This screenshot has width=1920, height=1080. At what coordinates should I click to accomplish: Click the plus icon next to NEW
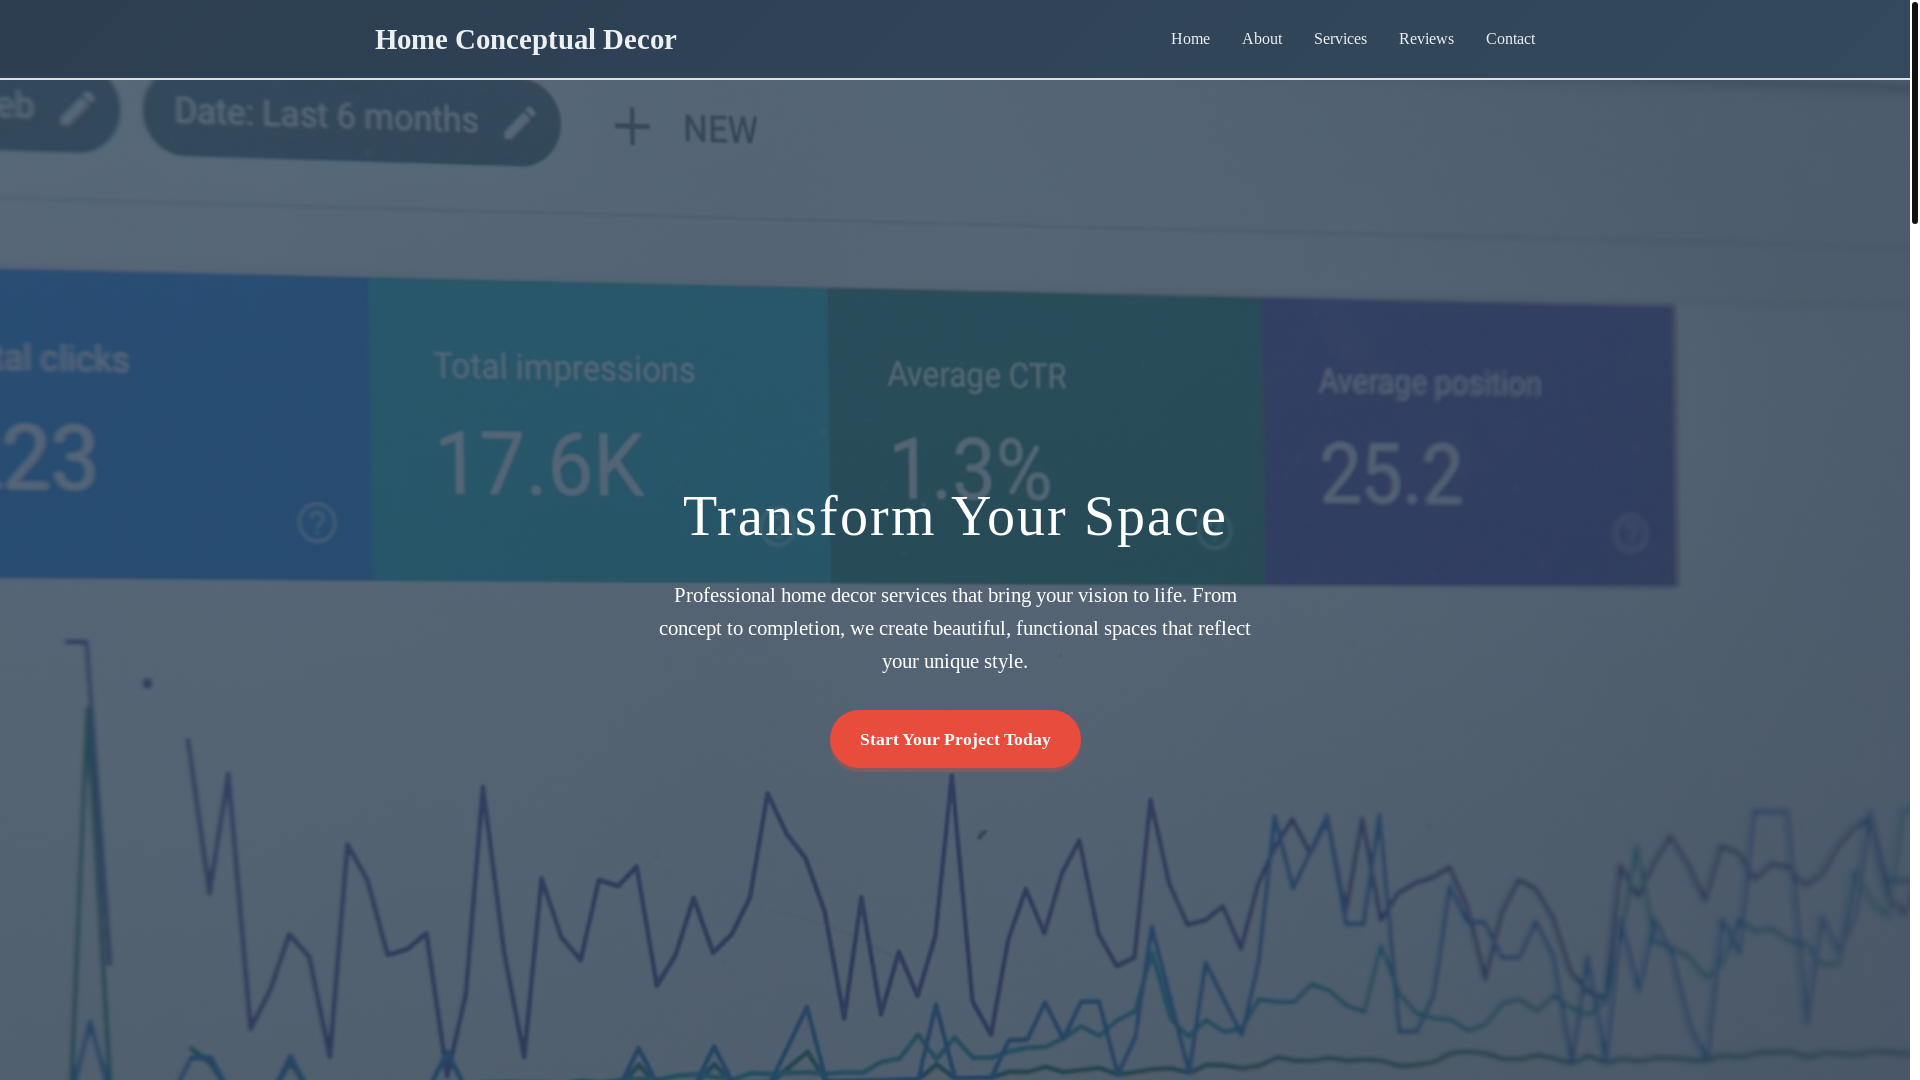click(x=631, y=127)
